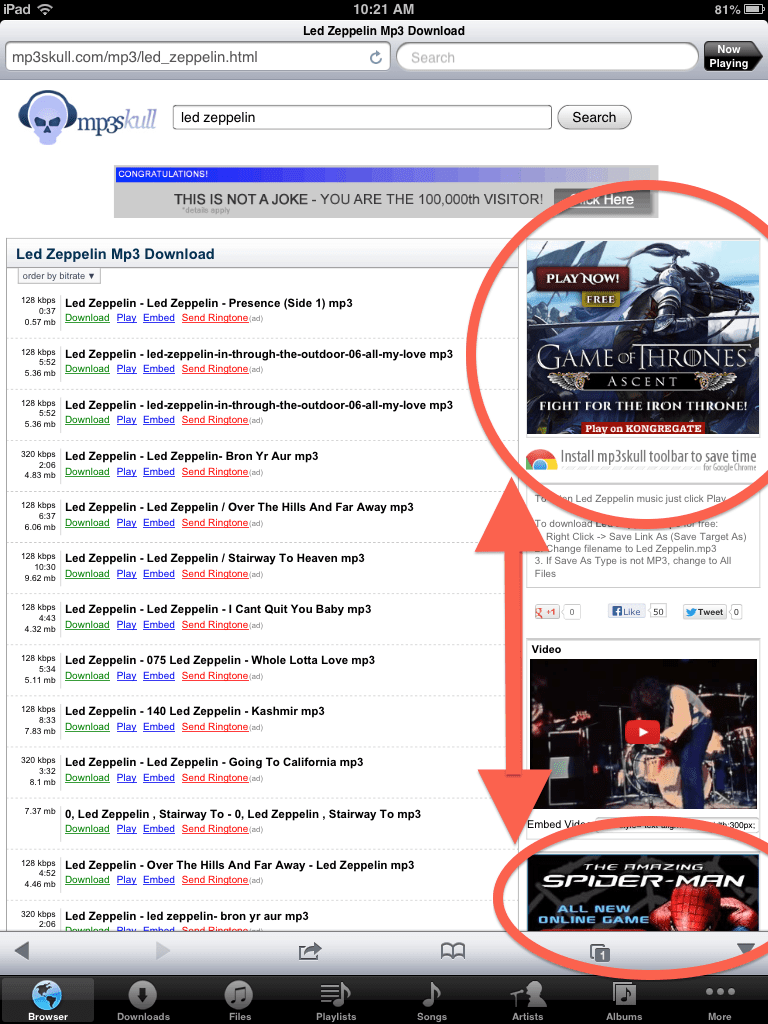Switch to the Downloads tab
This screenshot has width=768, height=1024.
143,999
